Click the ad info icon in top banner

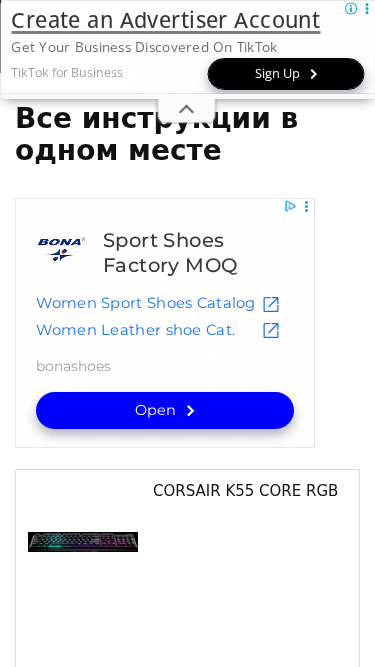point(351,8)
